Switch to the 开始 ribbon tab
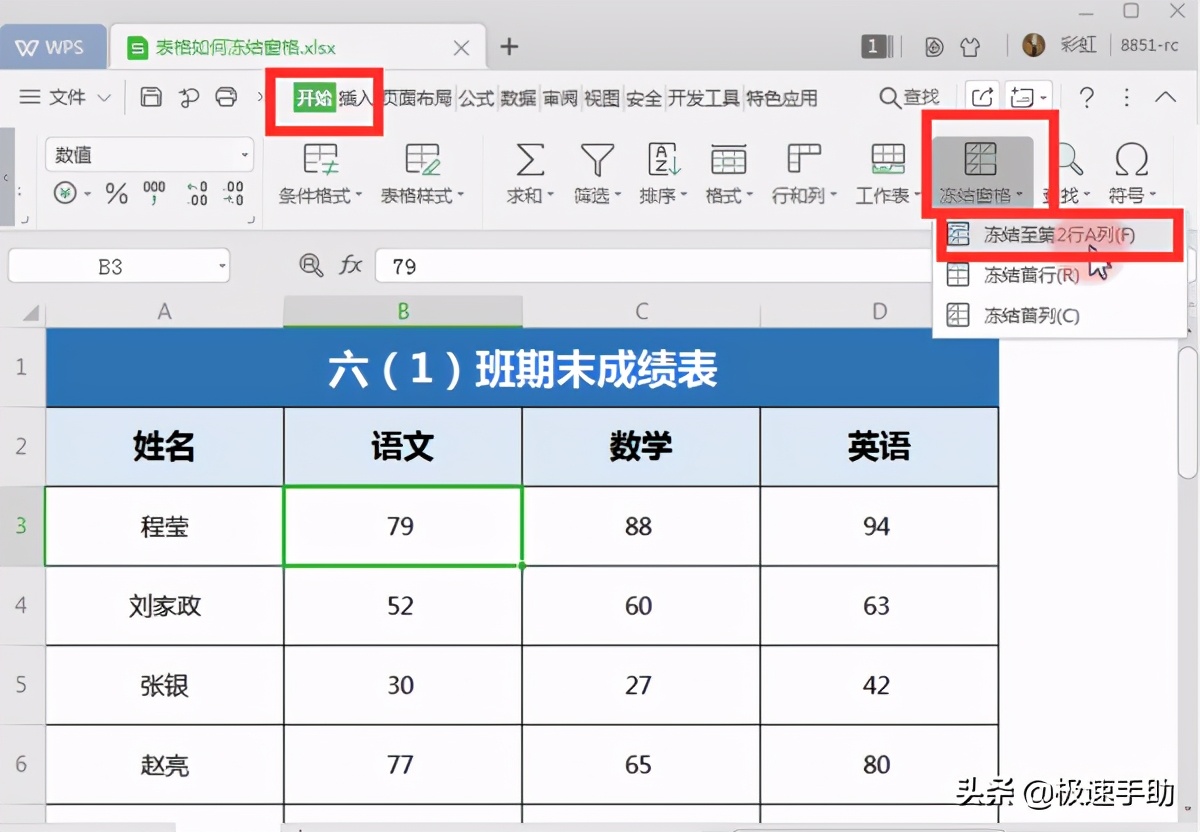Screen dimensions: 1200x832 [x=314, y=98]
